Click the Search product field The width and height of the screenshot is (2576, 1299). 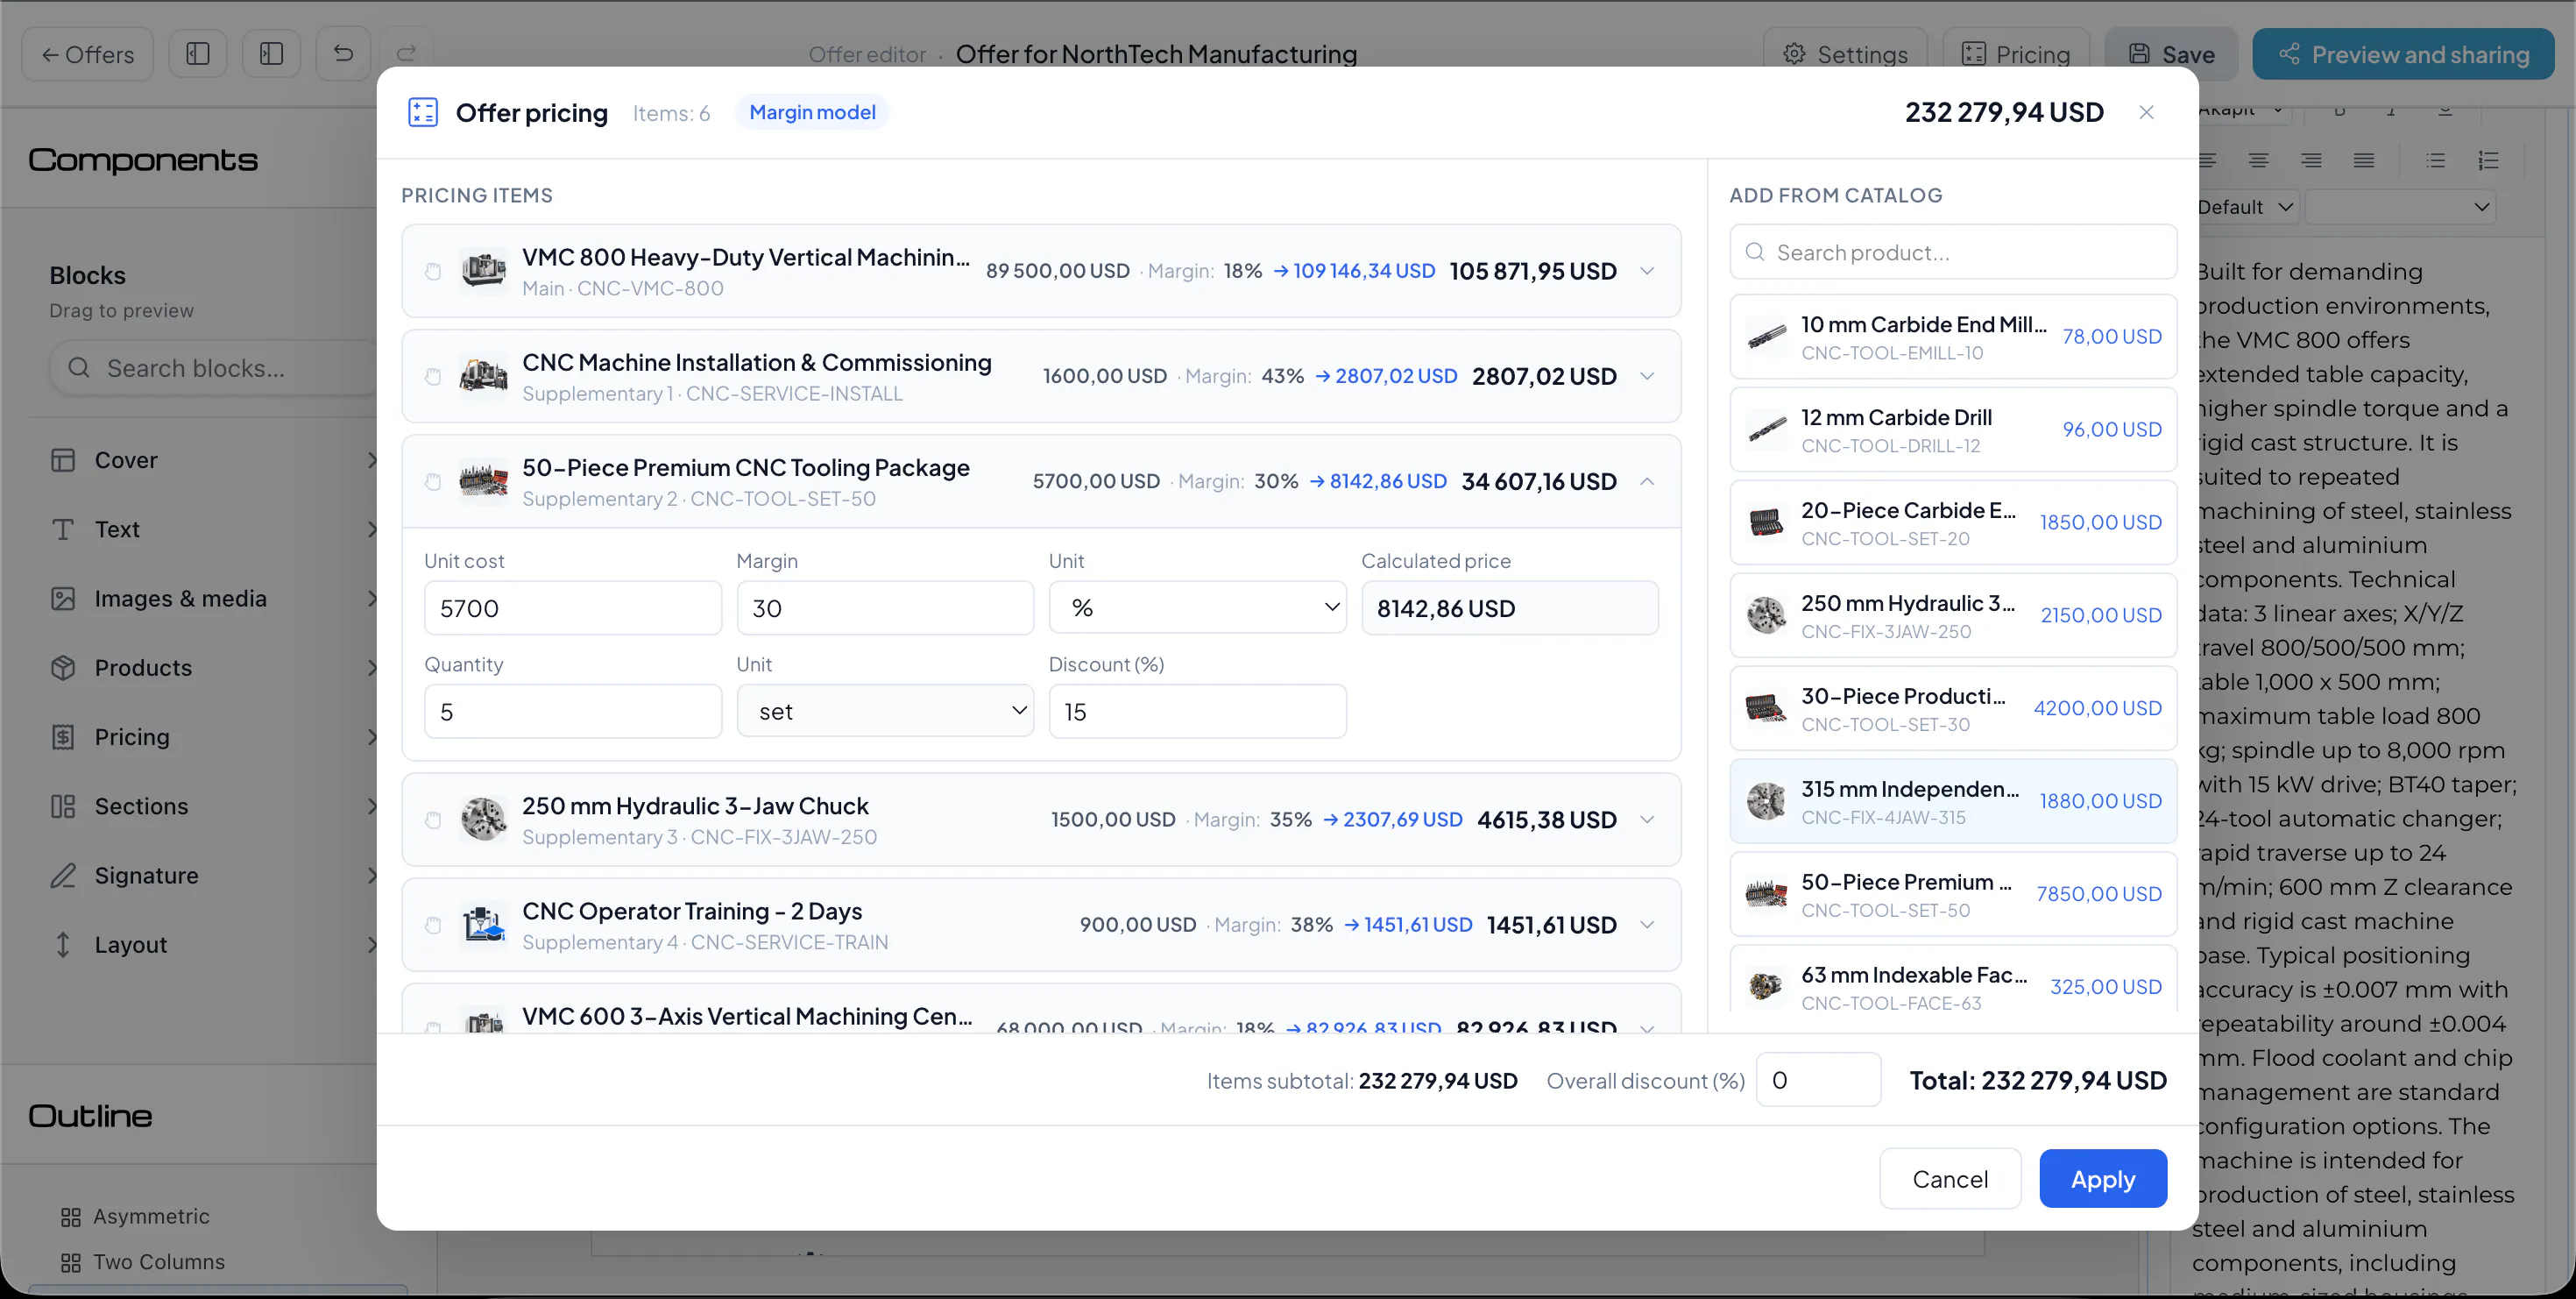pyautogui.click(x=1953, y=252)
